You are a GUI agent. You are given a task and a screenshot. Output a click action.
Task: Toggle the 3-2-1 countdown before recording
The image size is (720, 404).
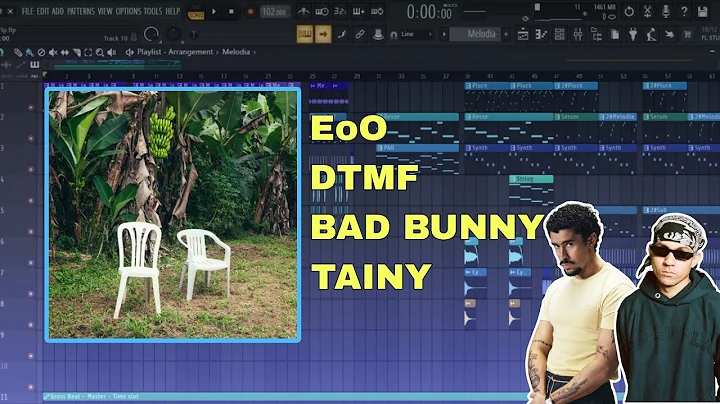click(340, 11)
